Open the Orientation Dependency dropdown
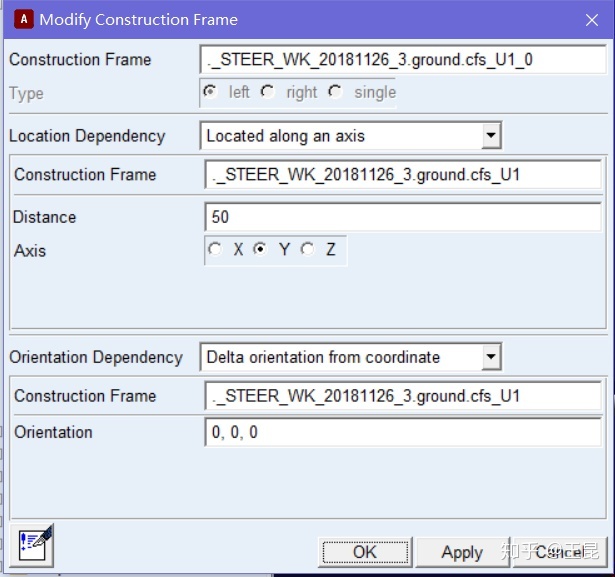The width and height of the screenshot is (615, 577). point(490,357)
